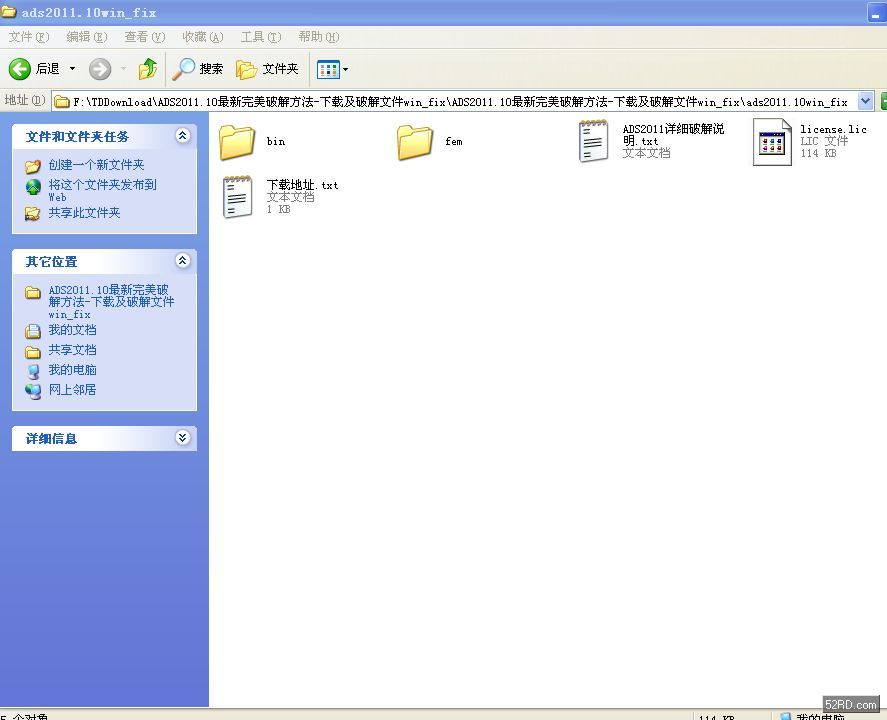
Task: Collapse the 其它位置 panel
Action: 182,261
